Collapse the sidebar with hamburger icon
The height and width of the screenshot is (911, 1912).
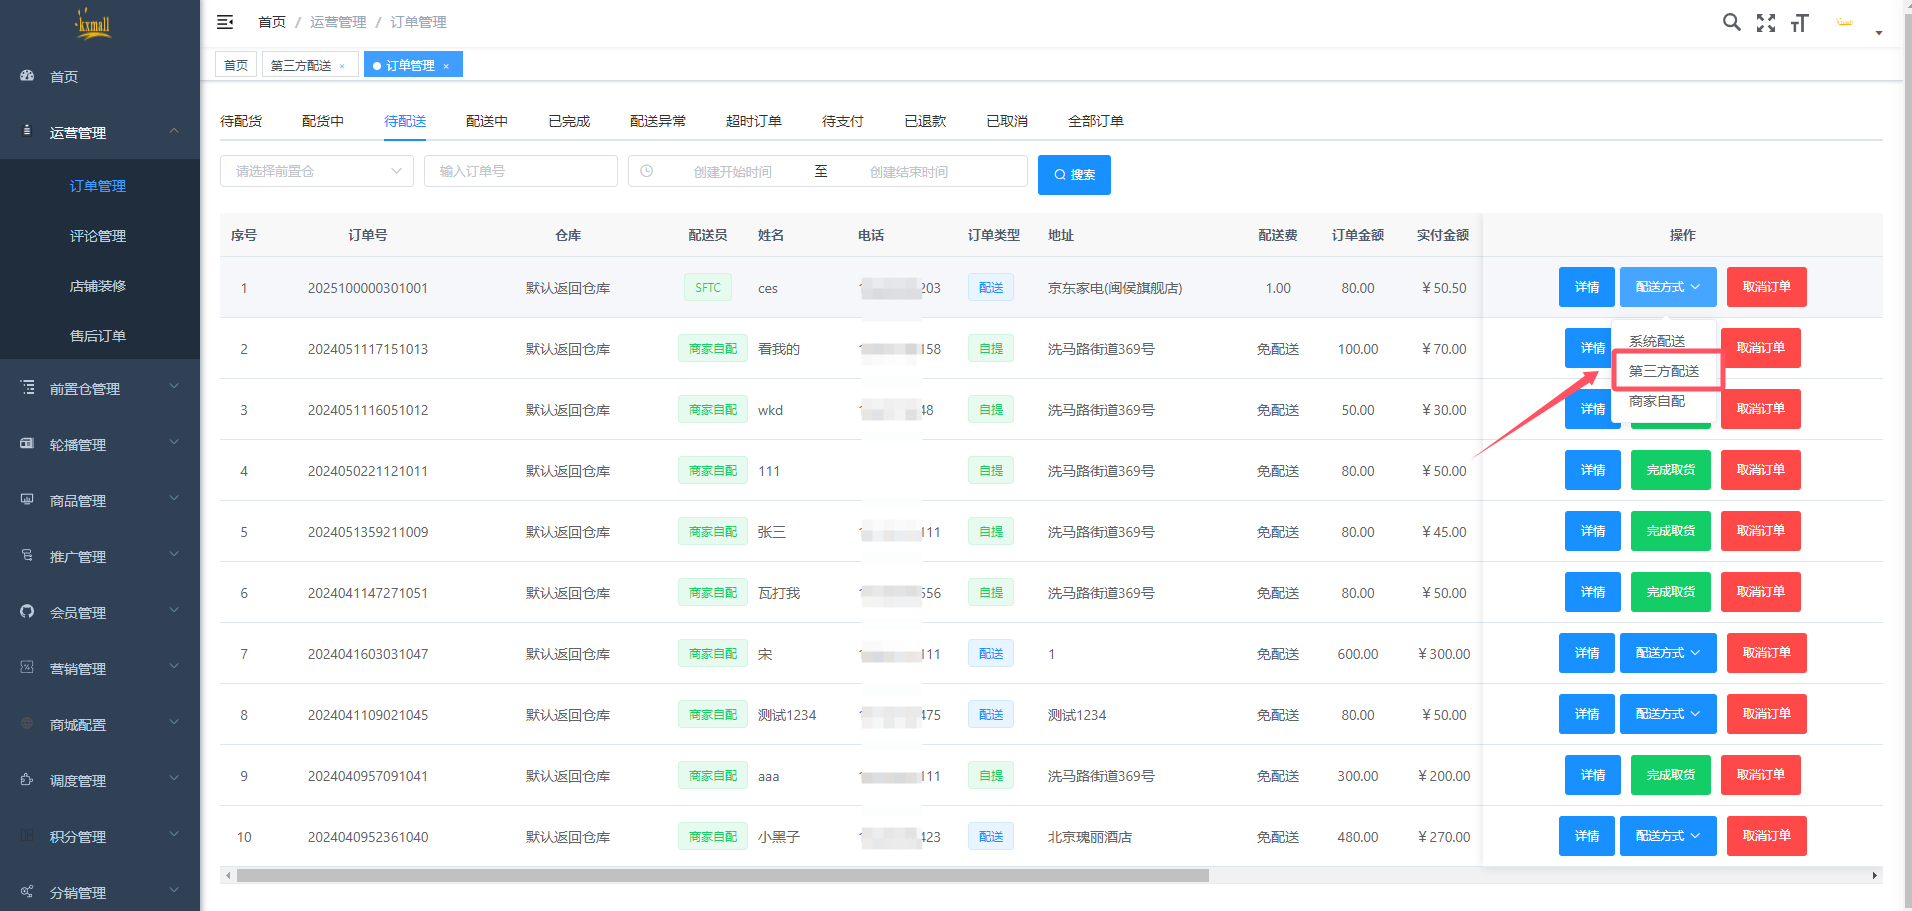(x=225, y=22)
